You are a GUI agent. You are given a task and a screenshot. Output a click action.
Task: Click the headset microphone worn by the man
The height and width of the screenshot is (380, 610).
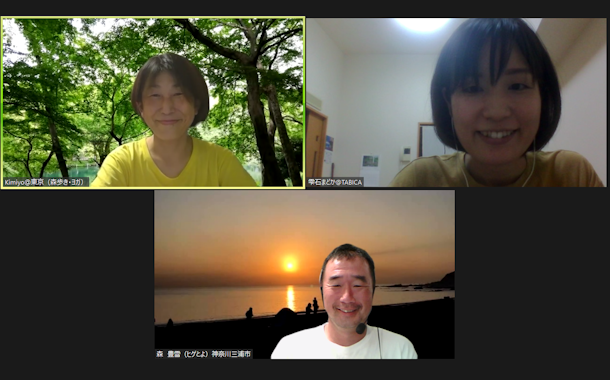(361, 329)
